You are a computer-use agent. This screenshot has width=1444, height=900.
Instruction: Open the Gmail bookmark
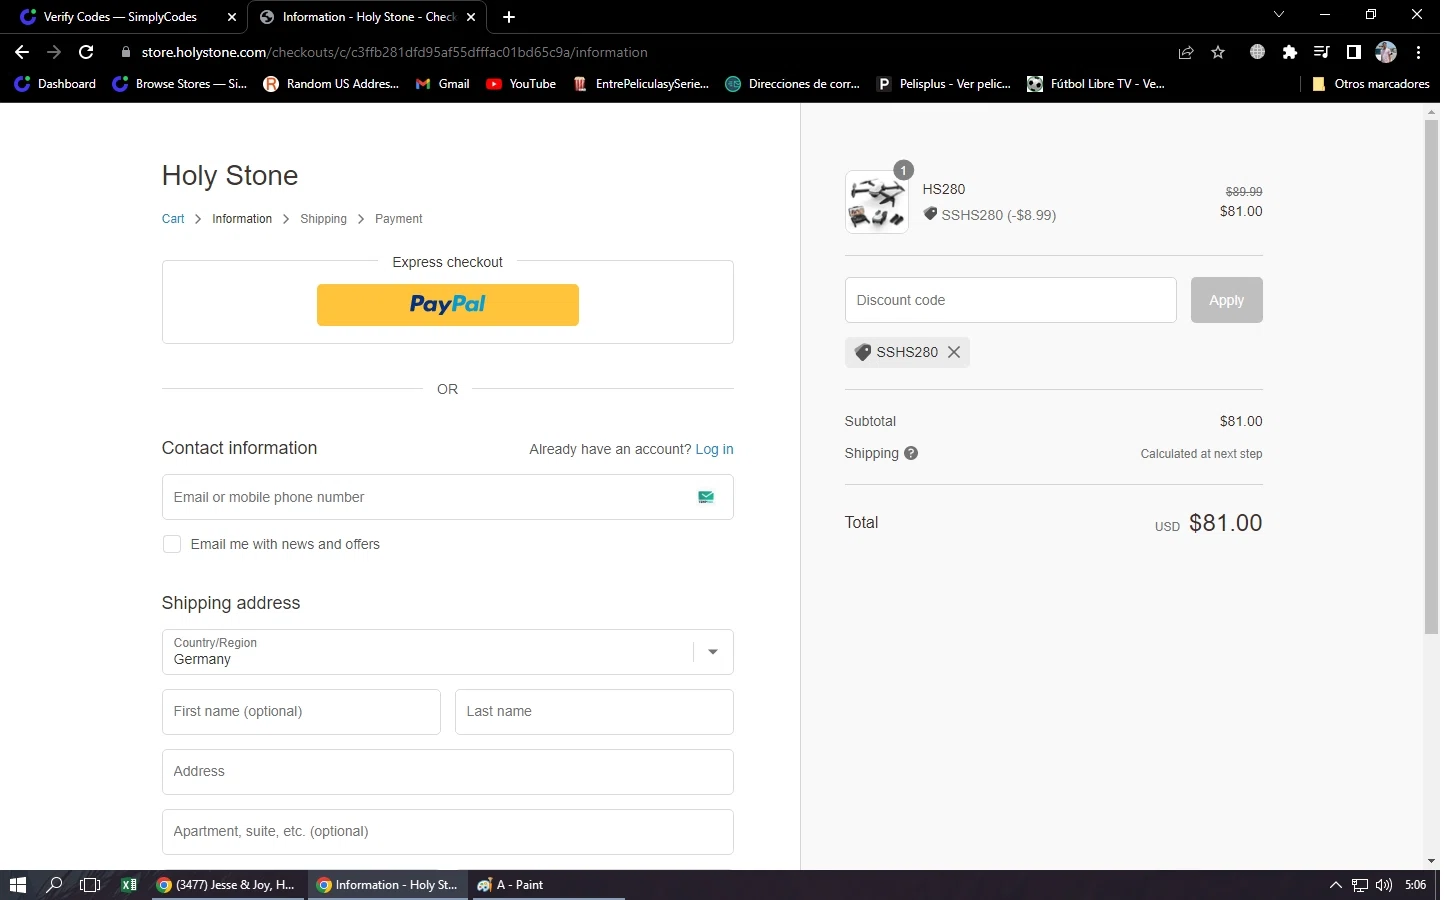click(443, 84)
